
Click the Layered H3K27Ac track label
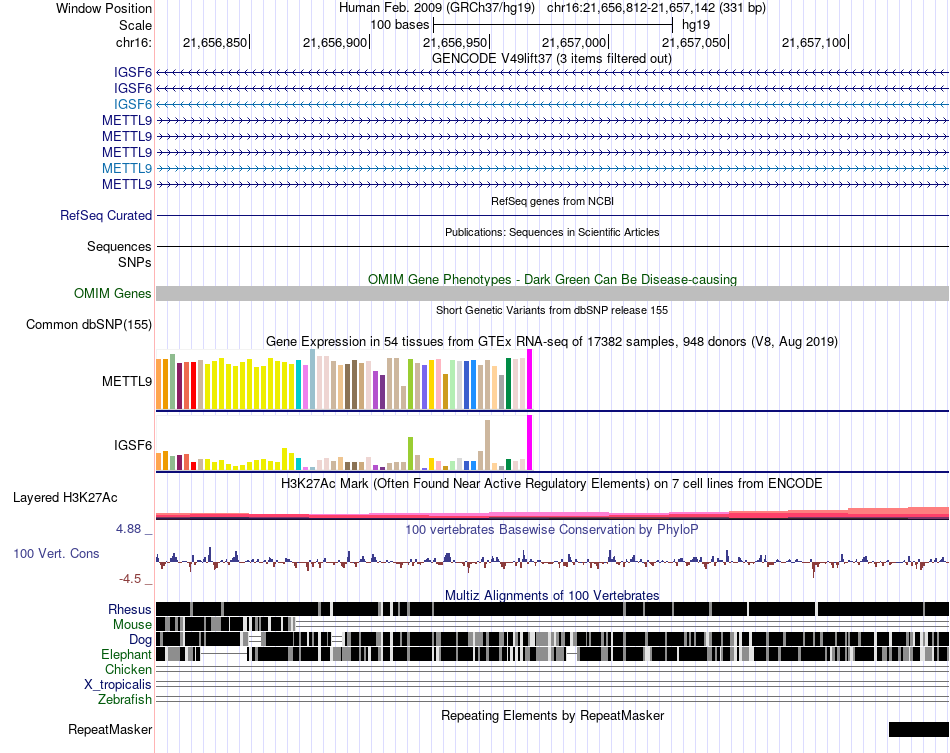[x=65, y=497]
